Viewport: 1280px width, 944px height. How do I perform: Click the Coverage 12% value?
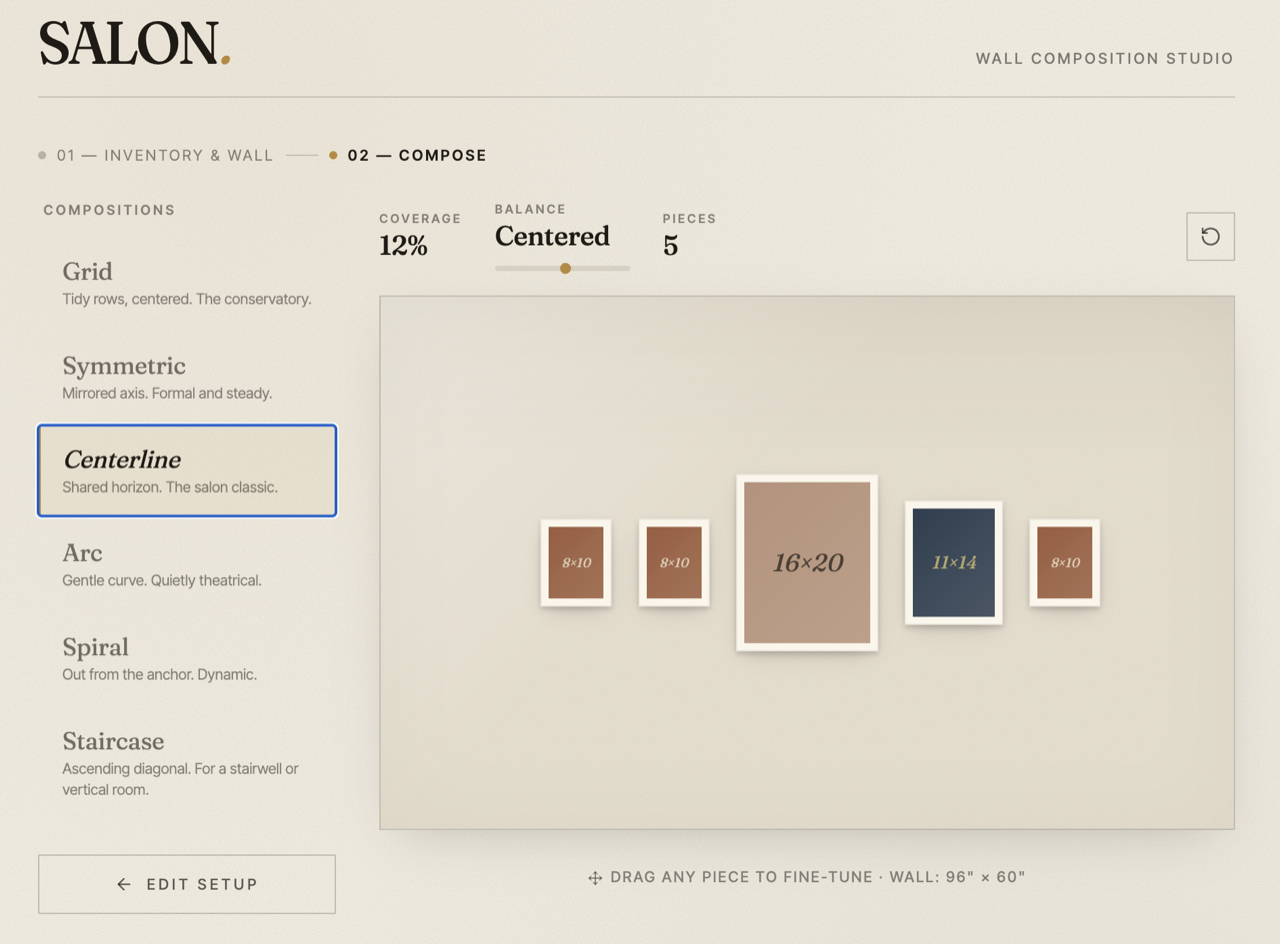403,245
